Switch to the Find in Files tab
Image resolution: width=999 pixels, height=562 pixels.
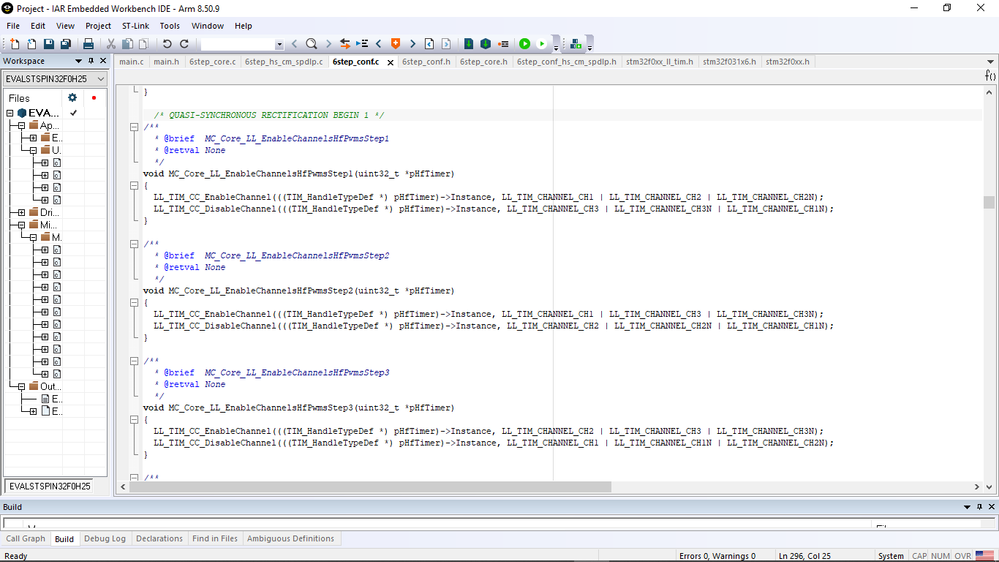(215, 539)
